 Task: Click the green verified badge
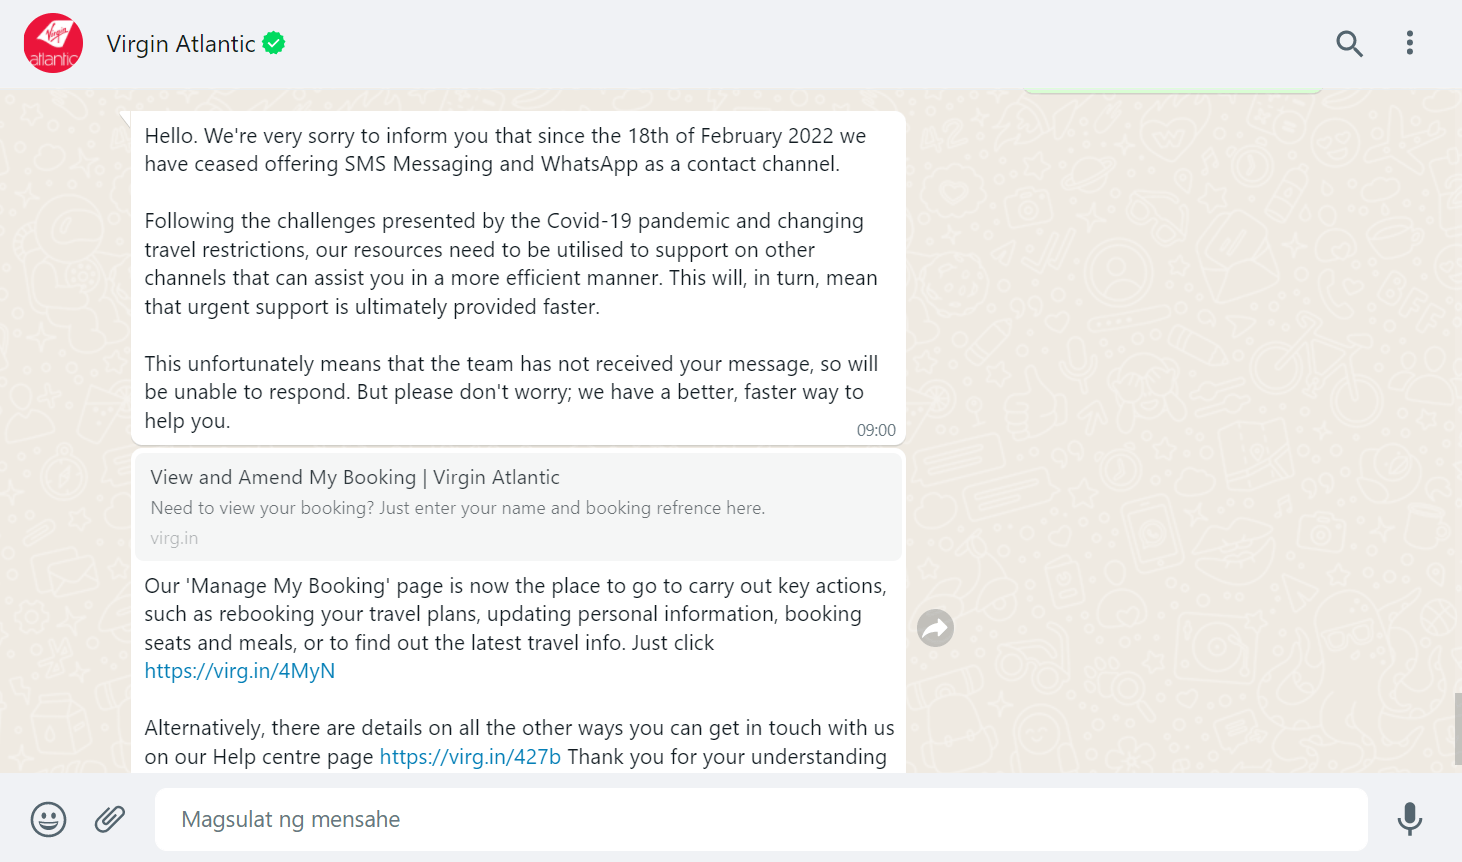pos(274,43)
